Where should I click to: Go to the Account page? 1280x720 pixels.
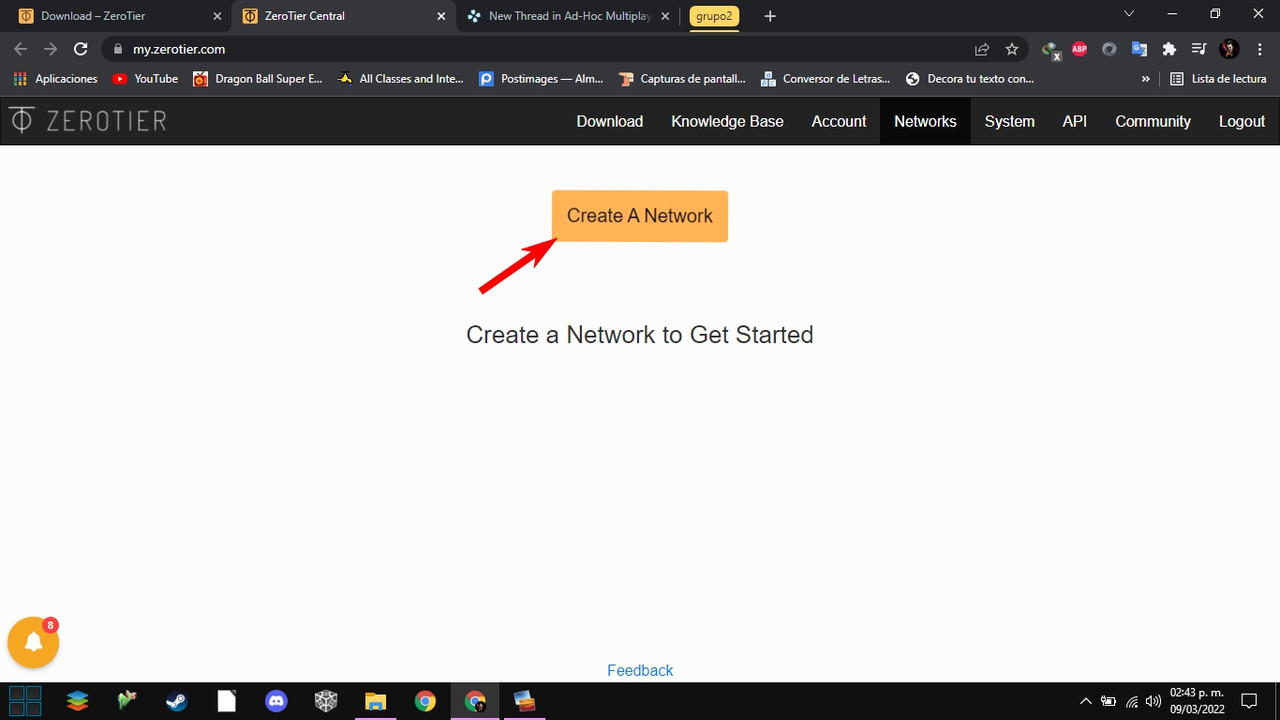(x=839, y=121)
